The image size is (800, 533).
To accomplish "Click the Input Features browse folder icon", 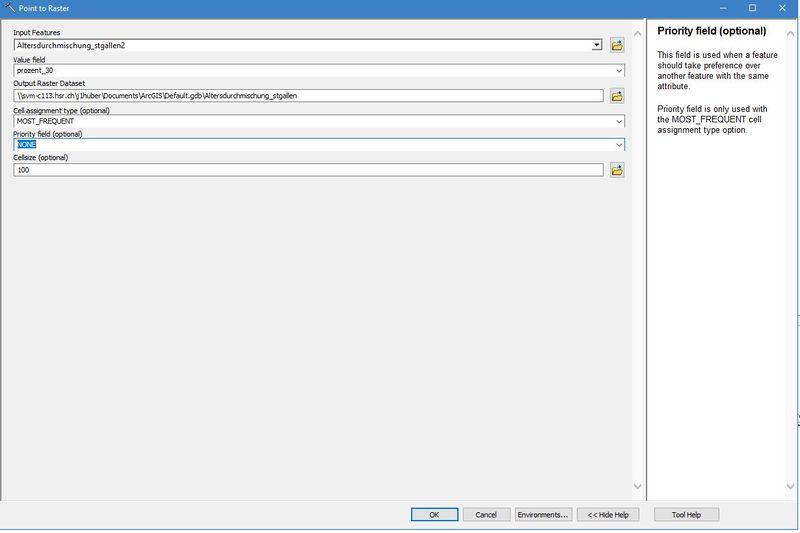I will click(x=617, y=45).
